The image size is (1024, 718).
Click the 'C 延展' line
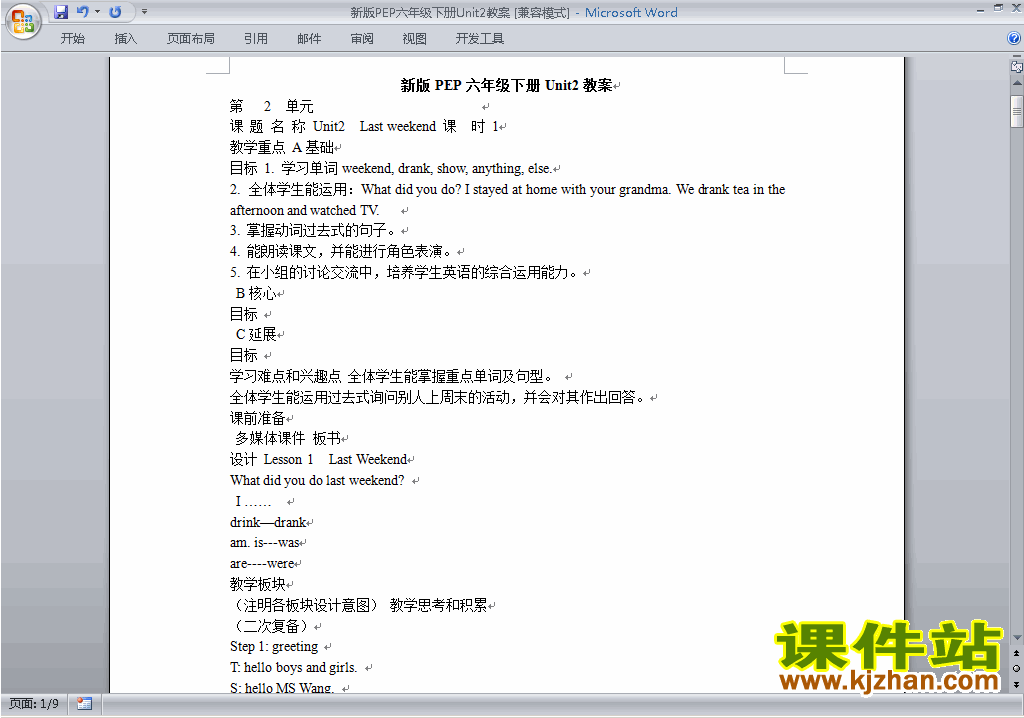coord(255,335)
